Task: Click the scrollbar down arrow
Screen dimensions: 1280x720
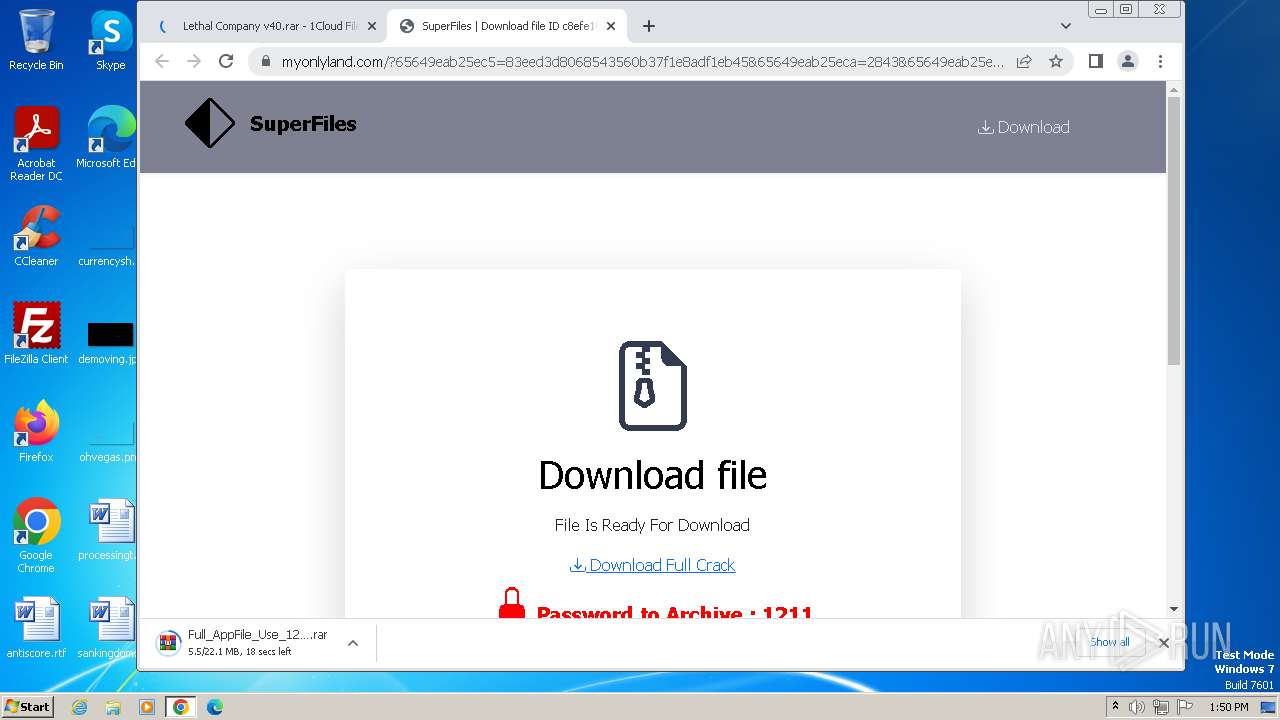Action: click(1174, 609)
